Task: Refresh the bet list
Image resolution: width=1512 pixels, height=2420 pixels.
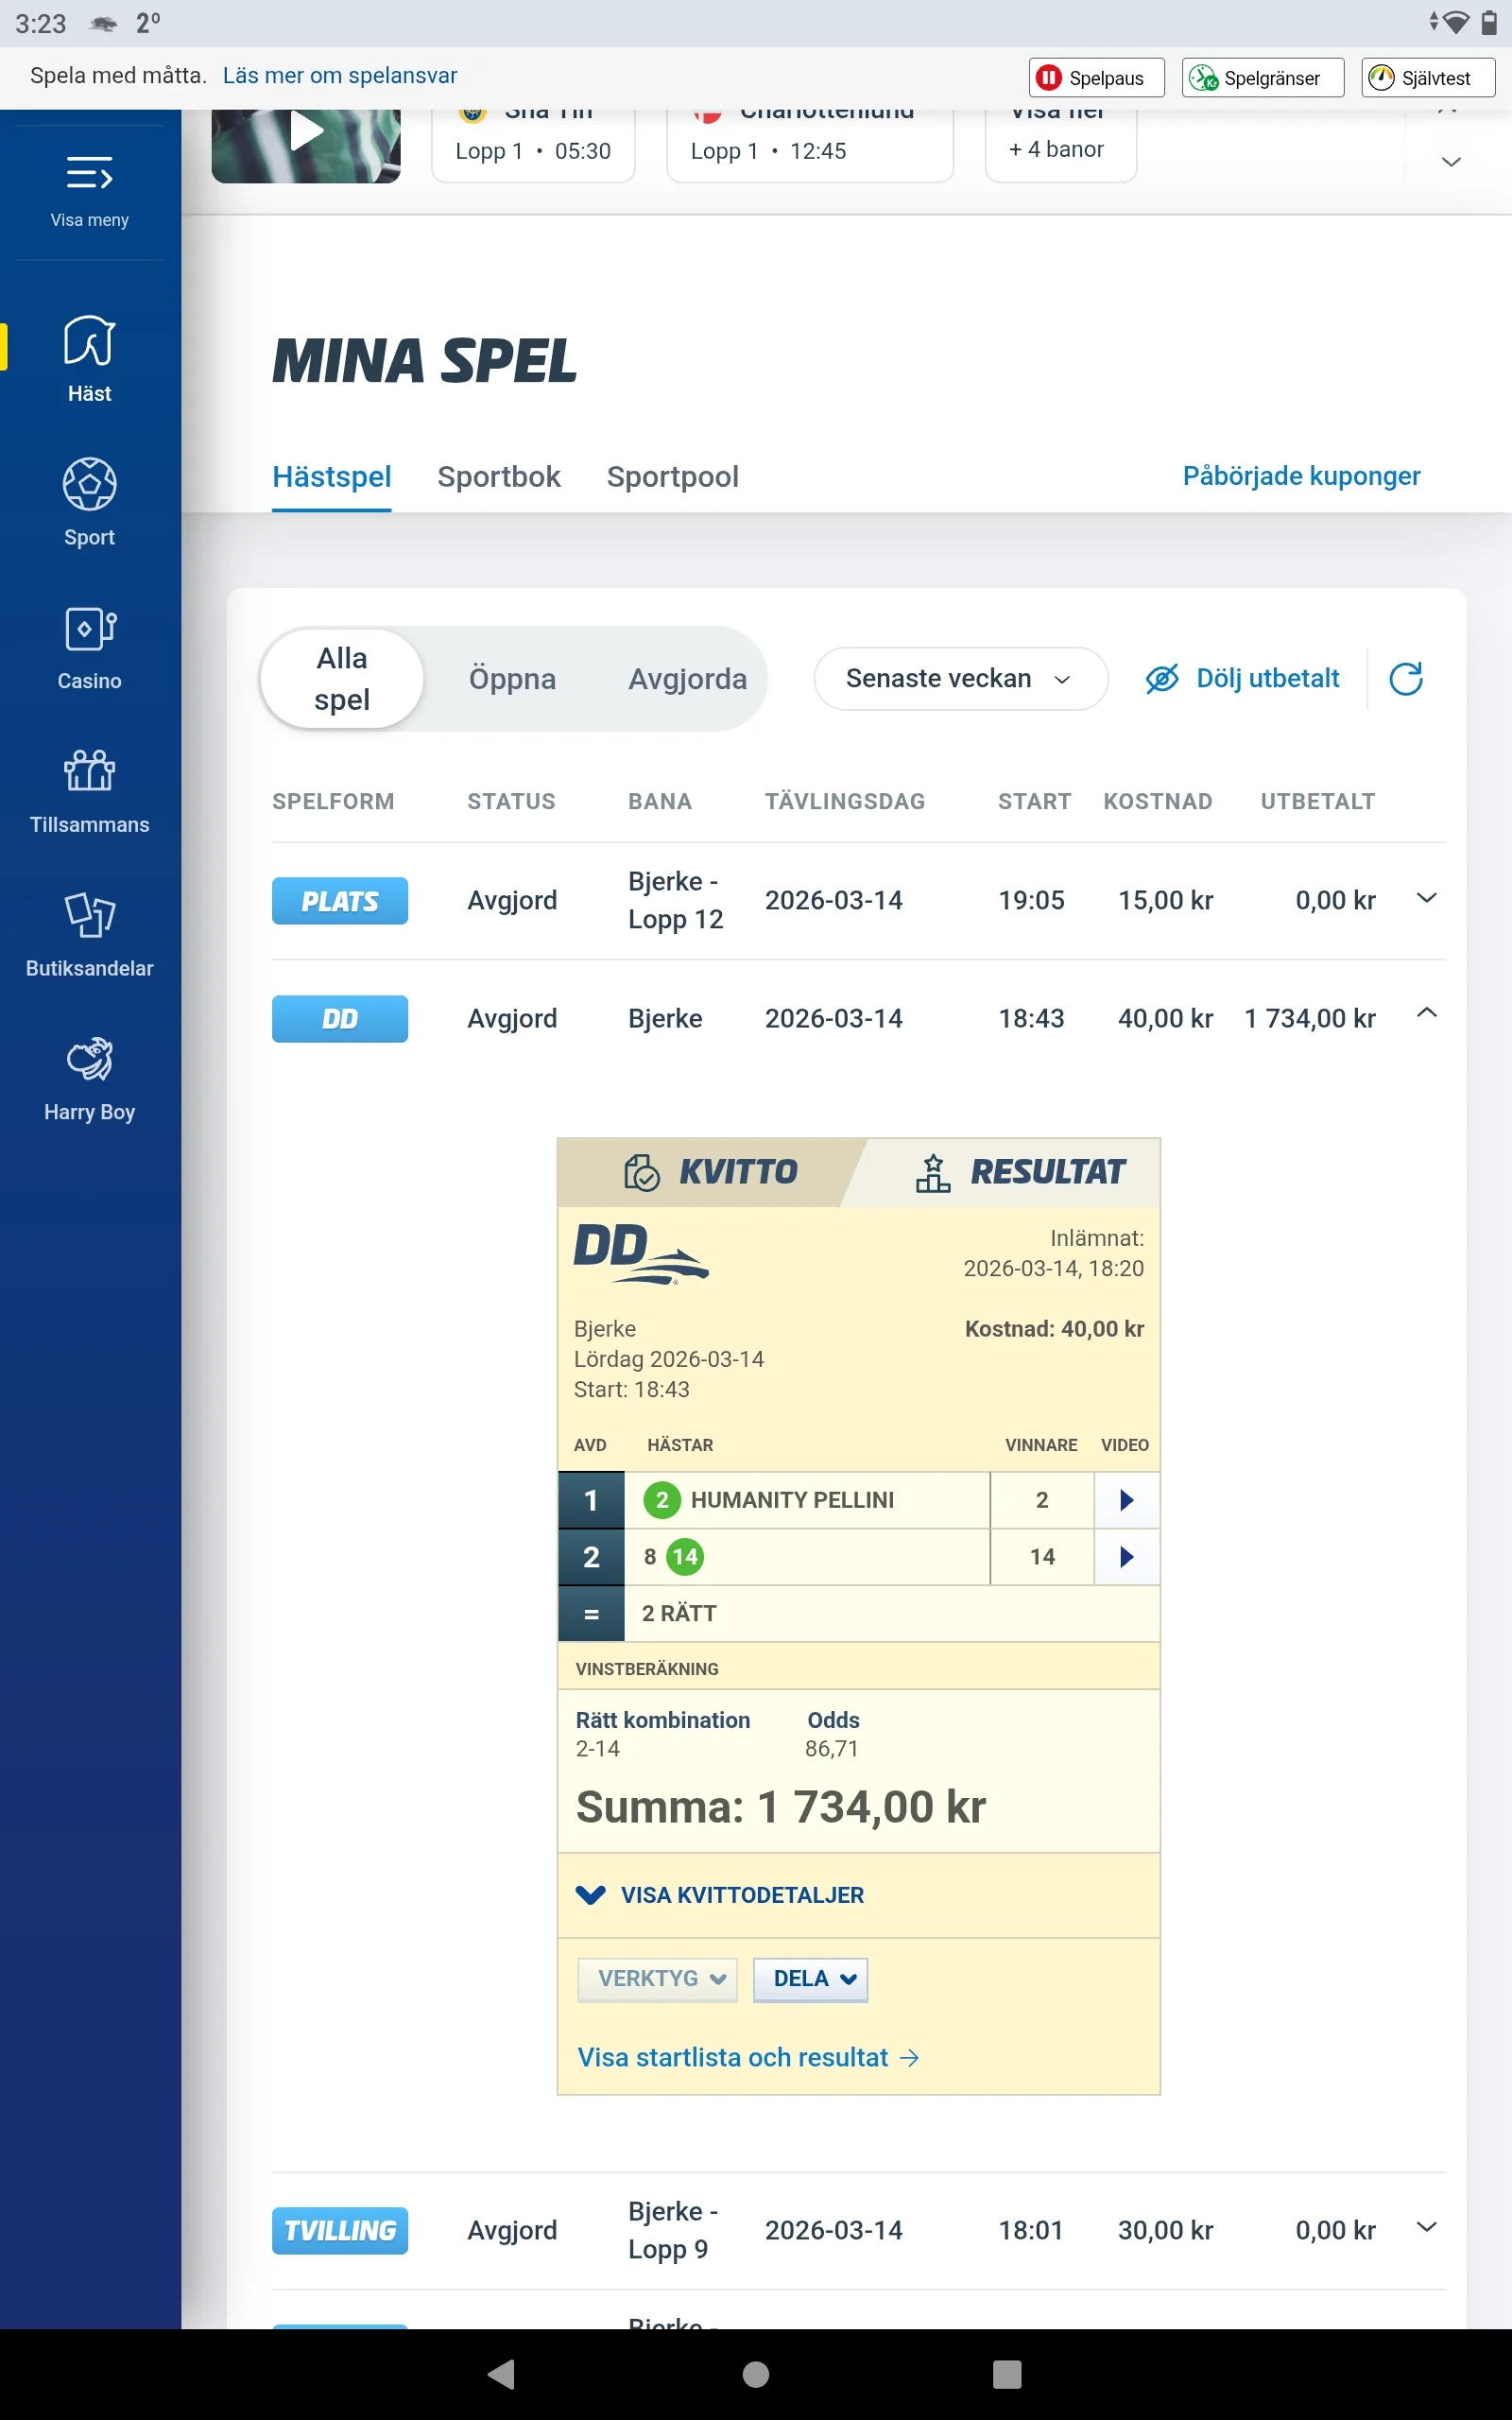Action: tap(1405, 678)
